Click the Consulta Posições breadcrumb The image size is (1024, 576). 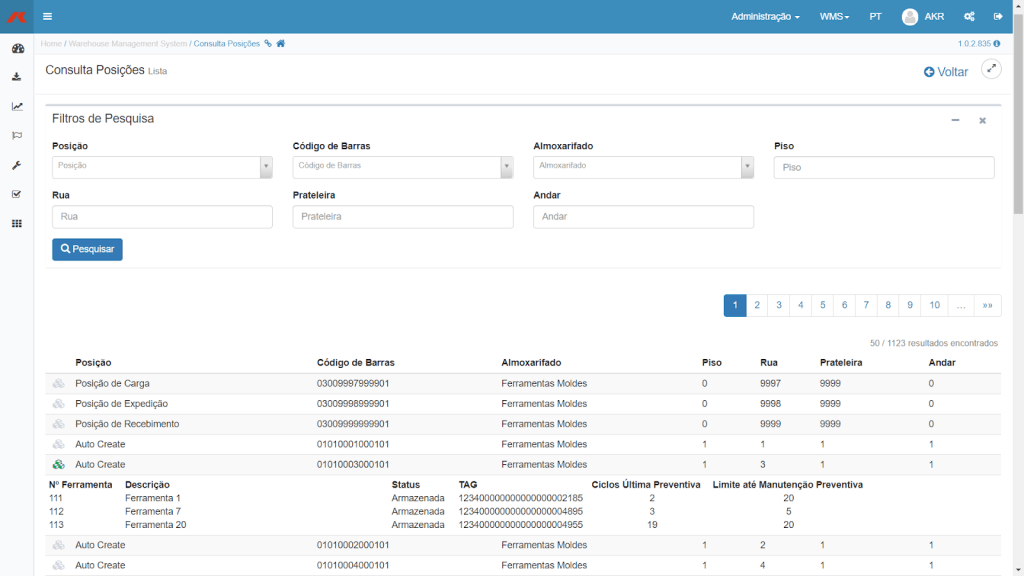click(227, 44)
